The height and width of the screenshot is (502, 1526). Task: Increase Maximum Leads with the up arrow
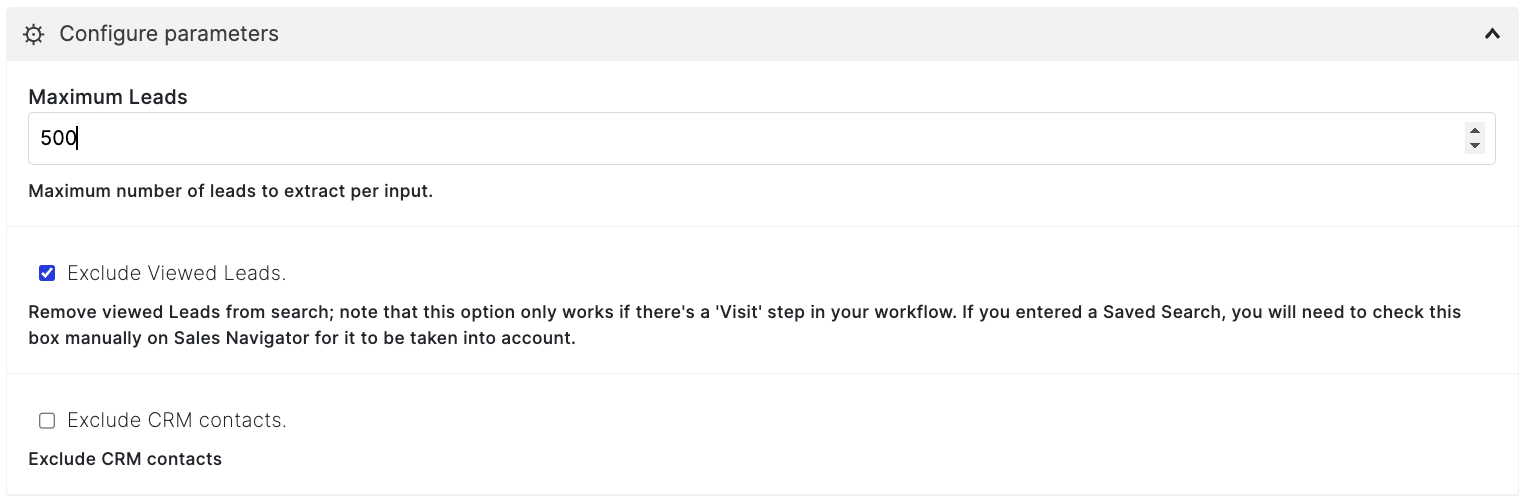1474,131
